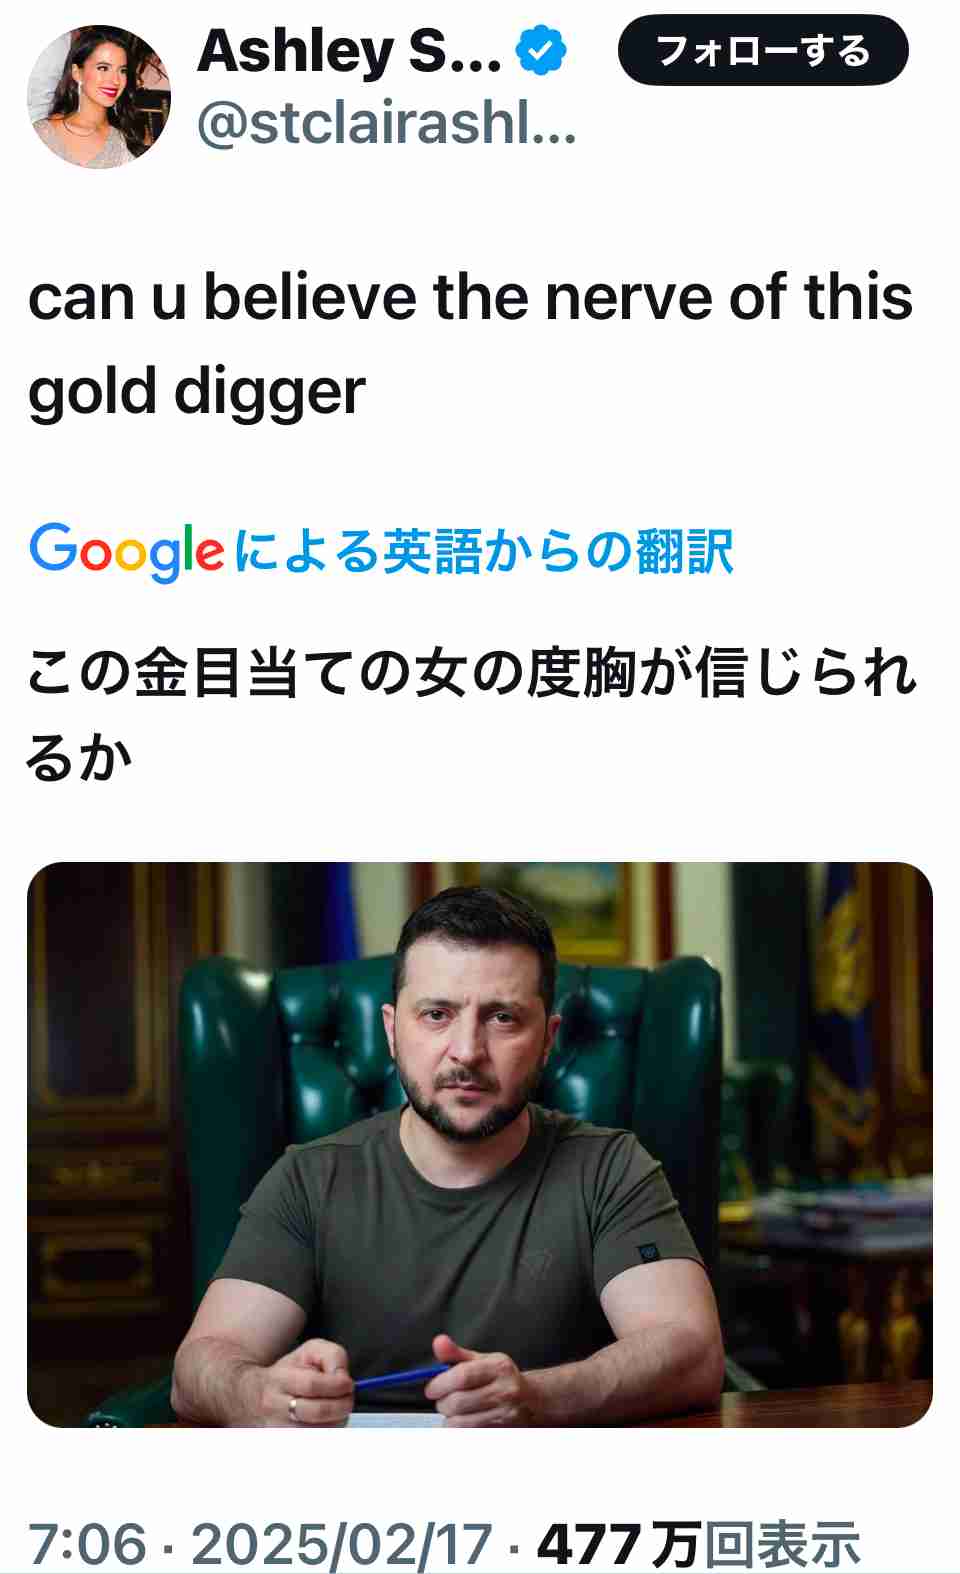Tap the blue verified checkmark badge

coord(541,51)
